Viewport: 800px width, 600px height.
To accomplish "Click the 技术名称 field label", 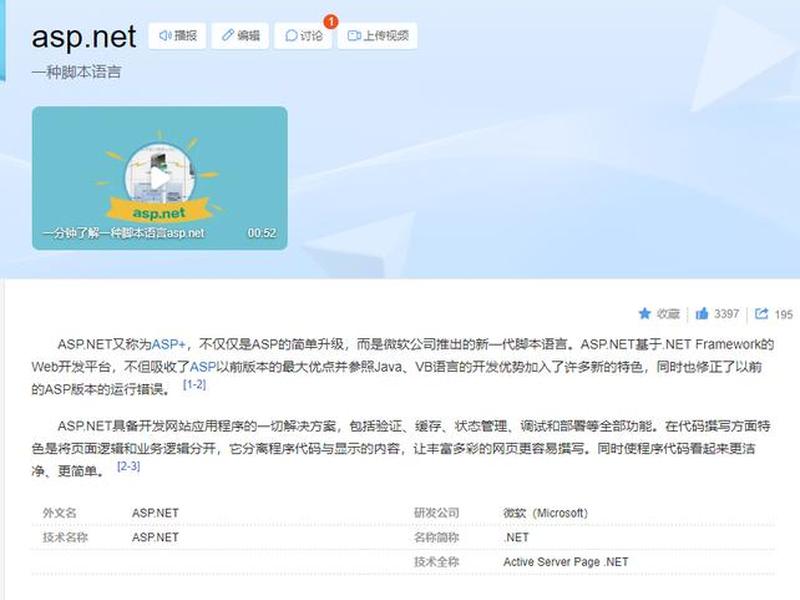I will coord(65,537).
